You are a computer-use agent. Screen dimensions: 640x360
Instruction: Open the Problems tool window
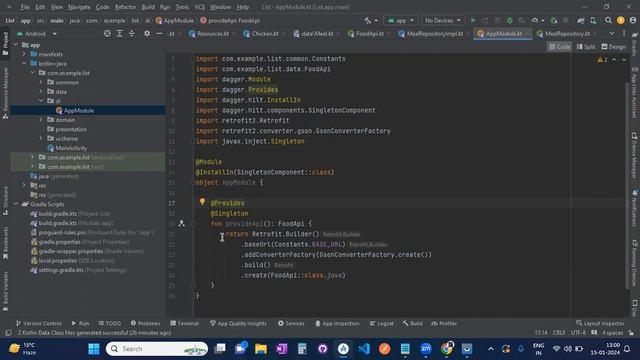pos(145,323)
